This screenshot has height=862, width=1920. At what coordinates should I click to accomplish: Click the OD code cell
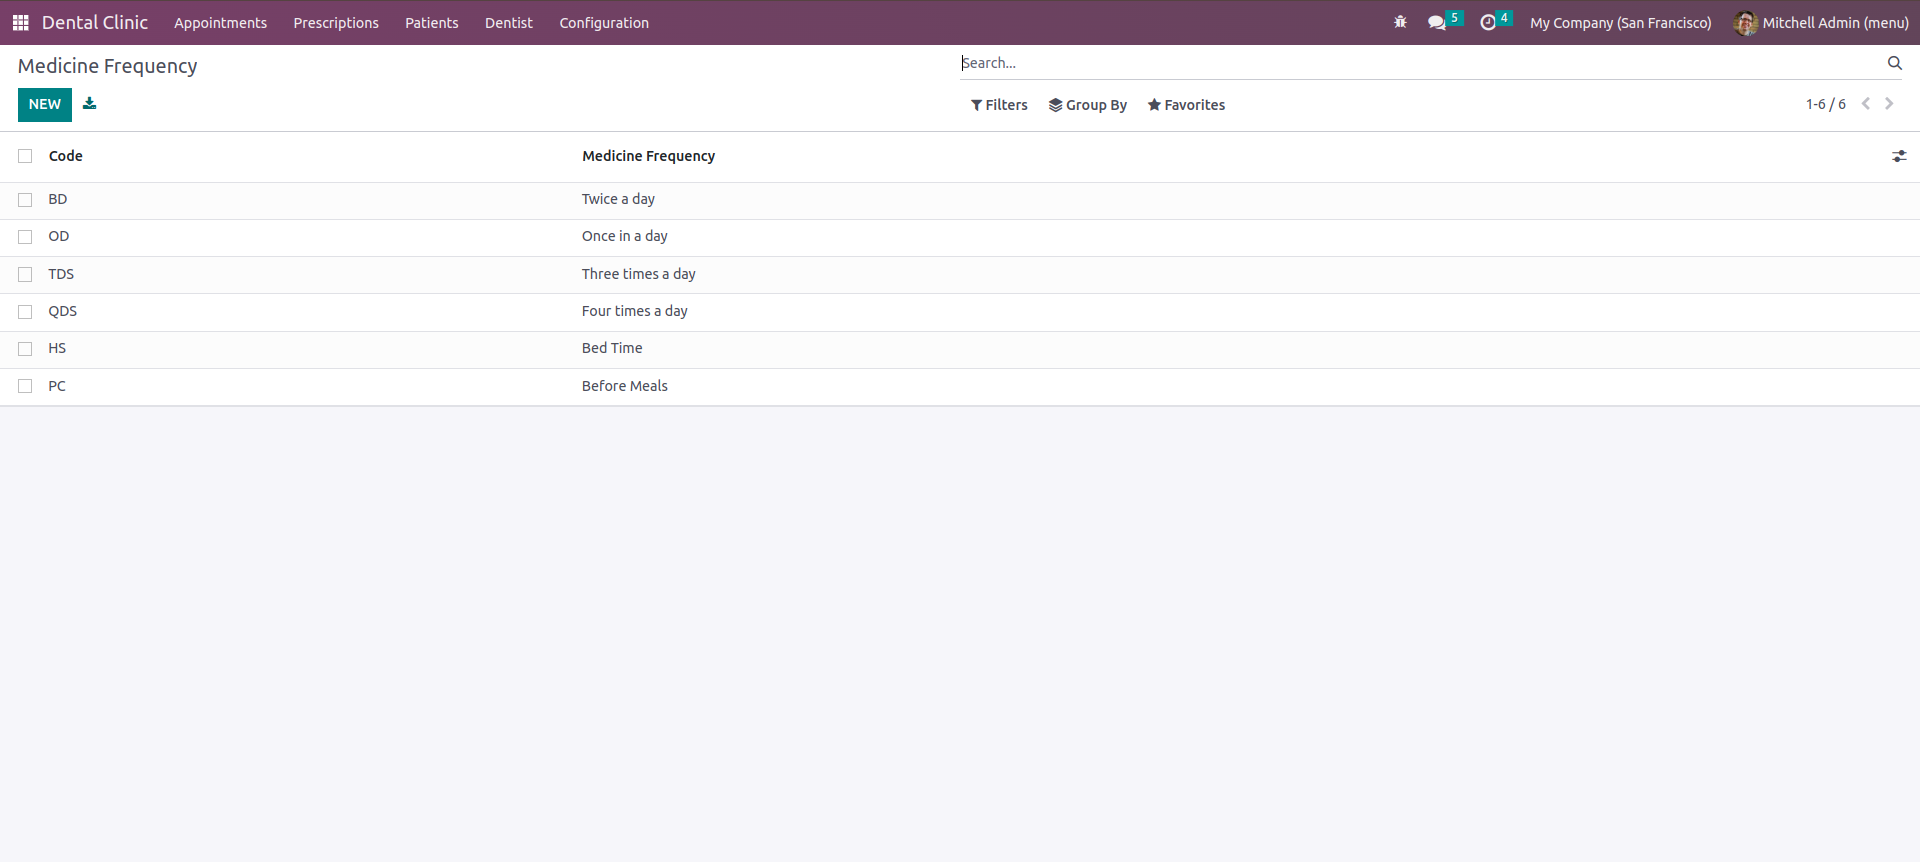point(59,236)
